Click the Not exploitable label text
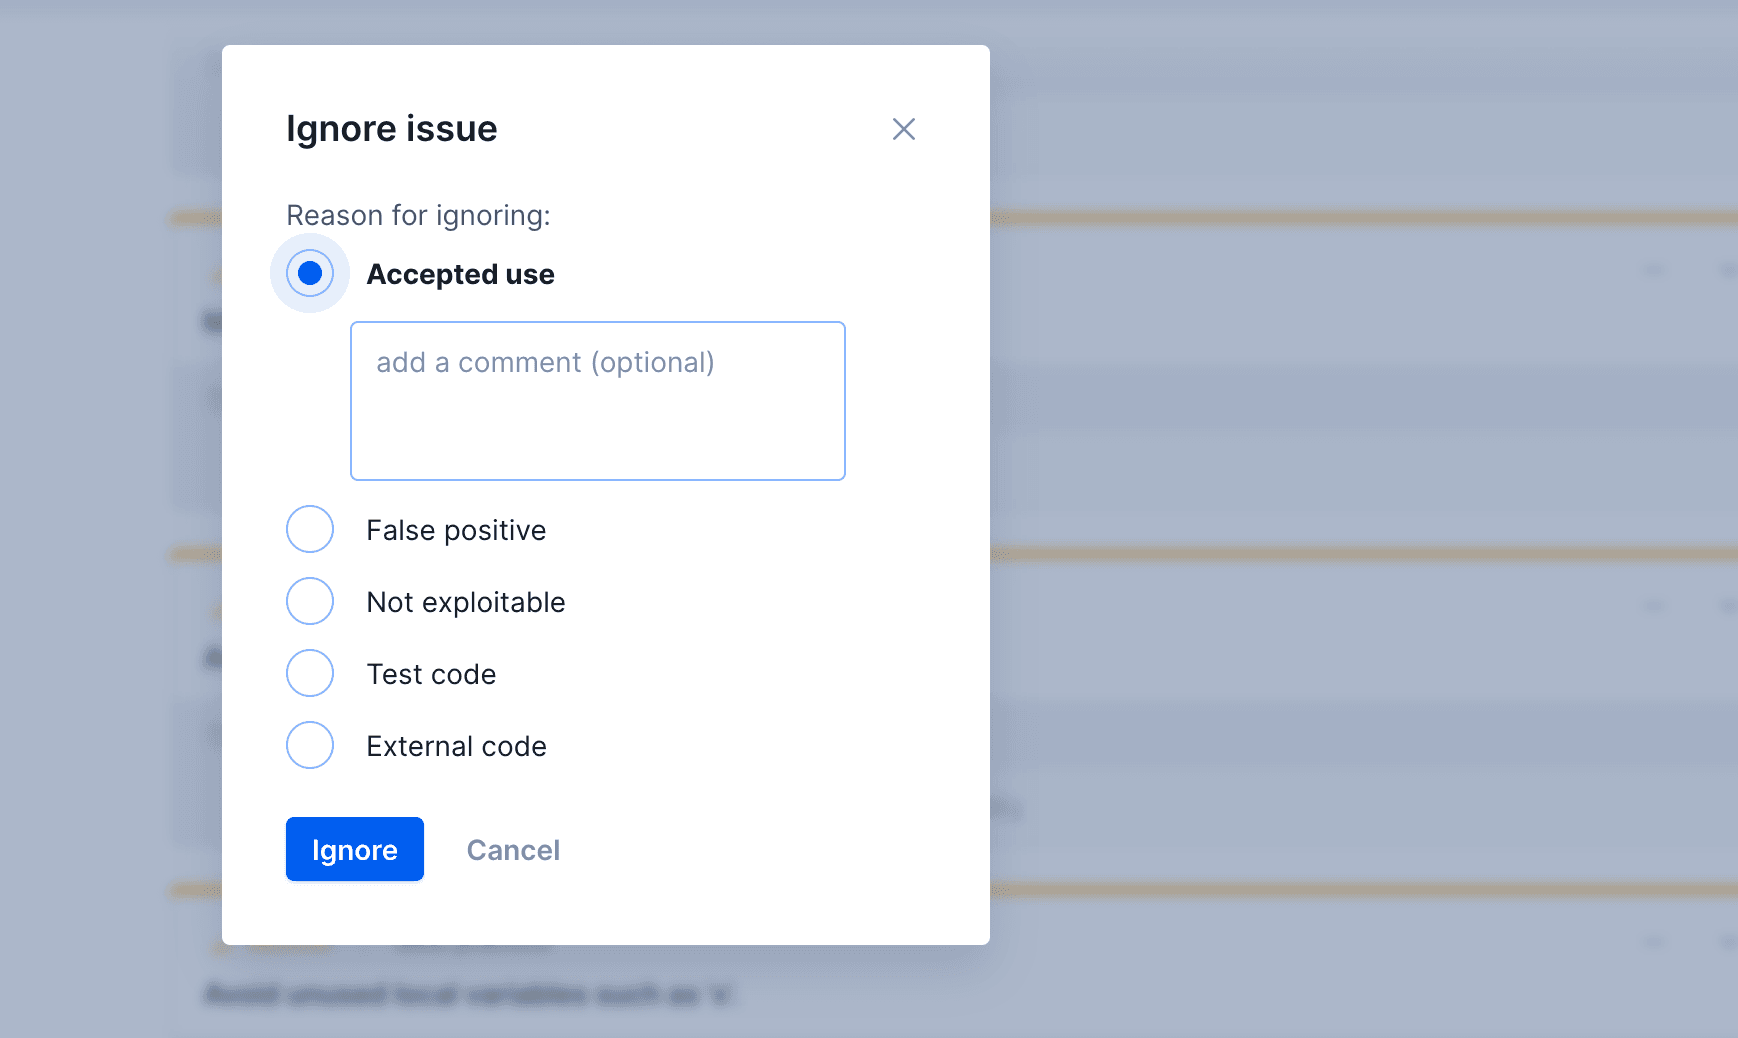This screenshot has width=1738, height=1038. click(465, 601)
